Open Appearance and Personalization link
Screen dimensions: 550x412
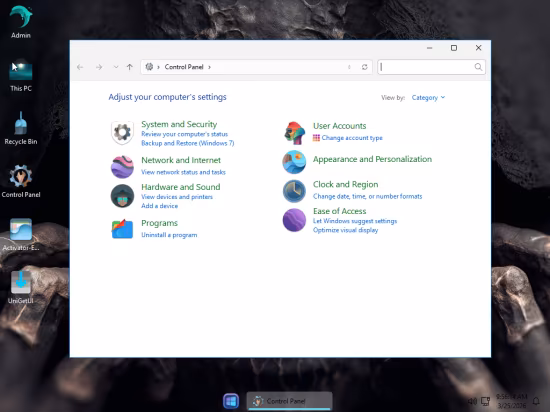pos(372,159)
